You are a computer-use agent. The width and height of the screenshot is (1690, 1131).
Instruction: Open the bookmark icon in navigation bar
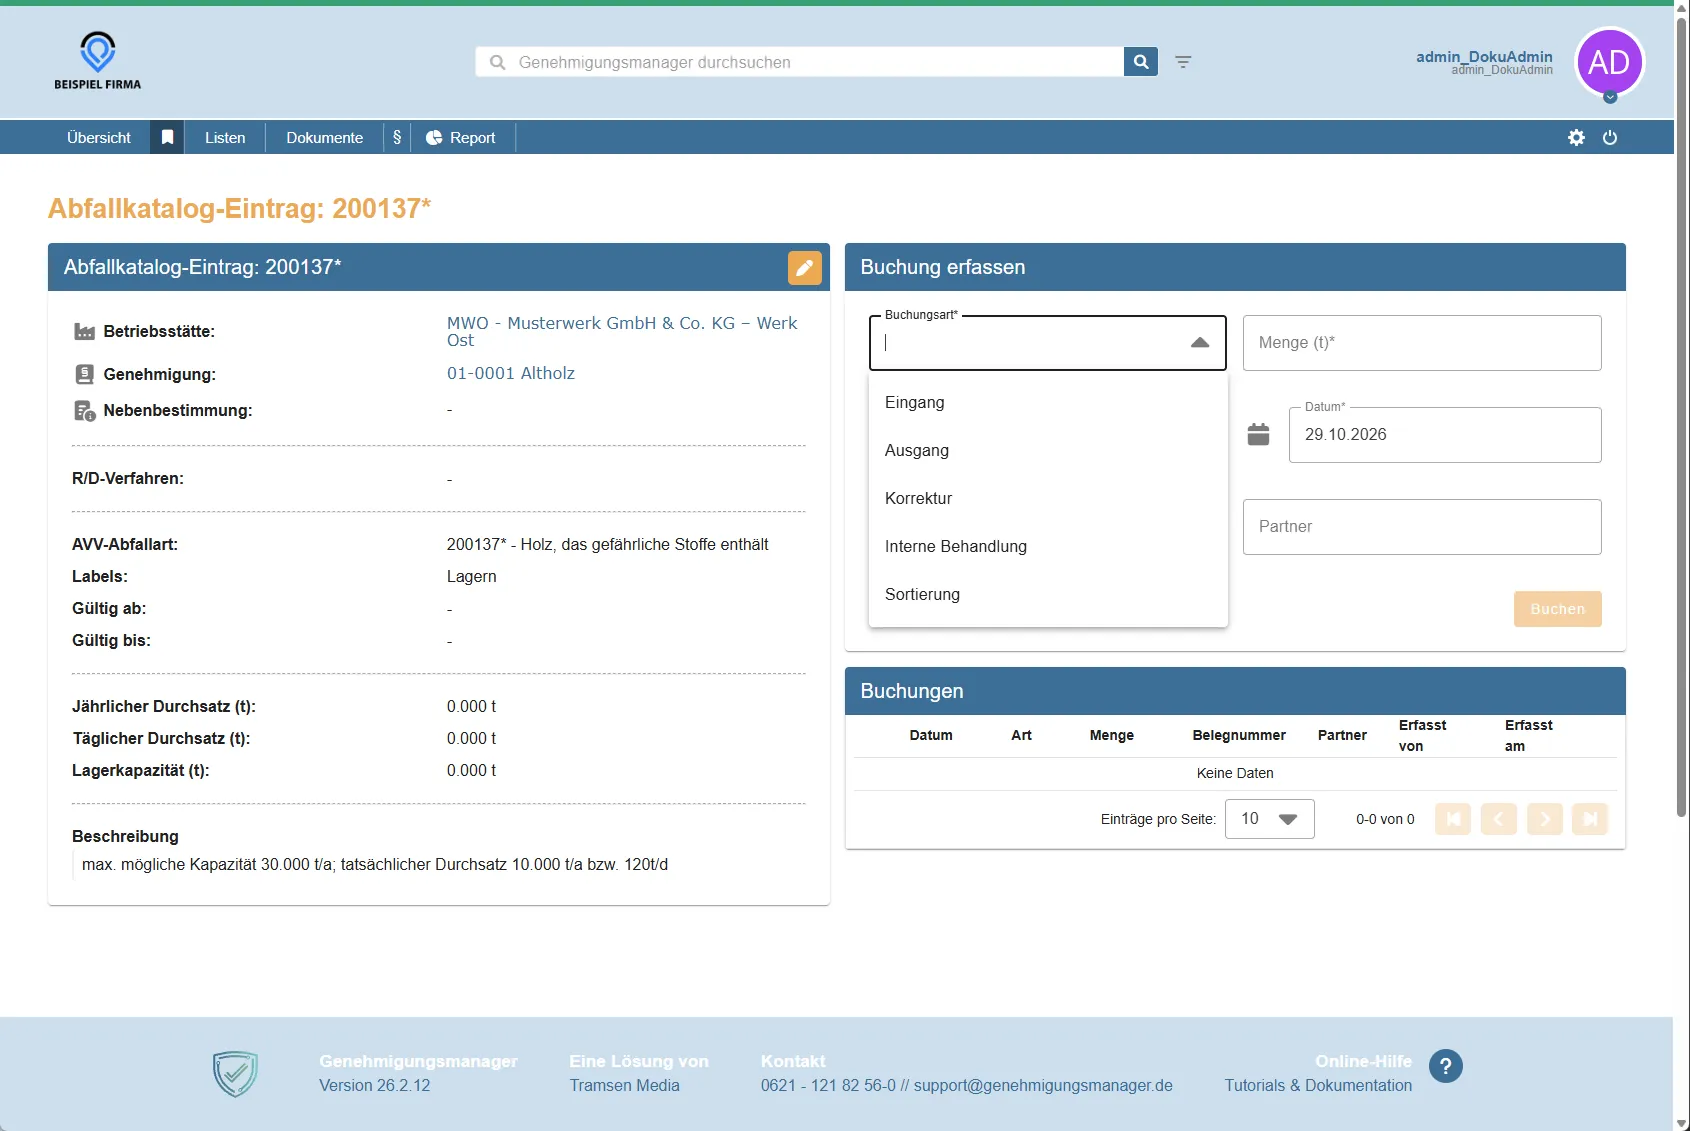tap(168, 138)
